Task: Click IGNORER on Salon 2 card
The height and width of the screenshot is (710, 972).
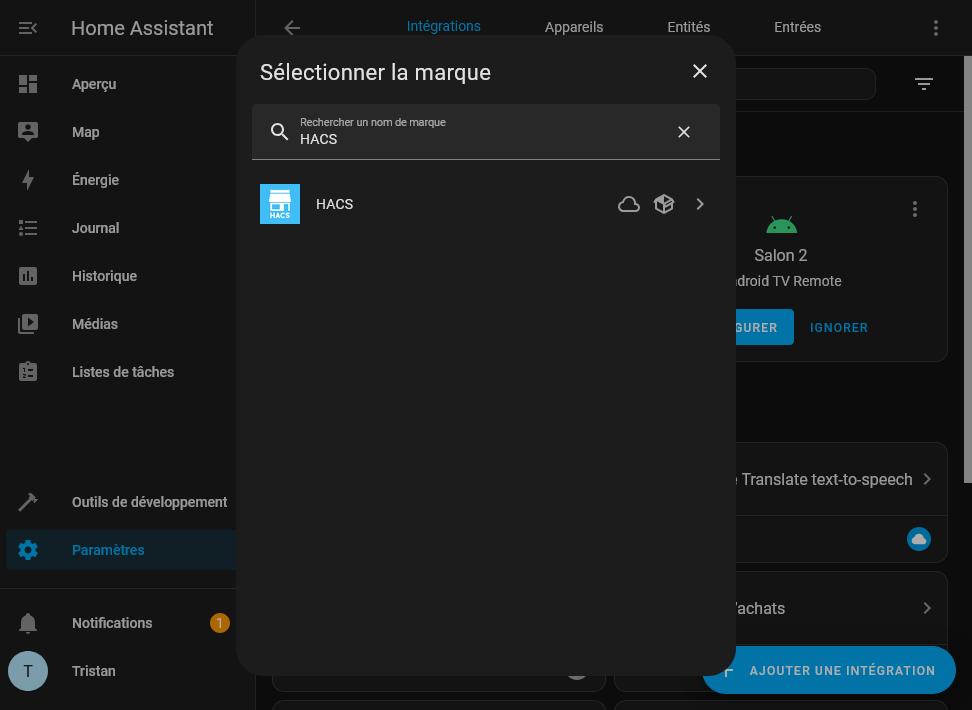Action: point(838,327)
